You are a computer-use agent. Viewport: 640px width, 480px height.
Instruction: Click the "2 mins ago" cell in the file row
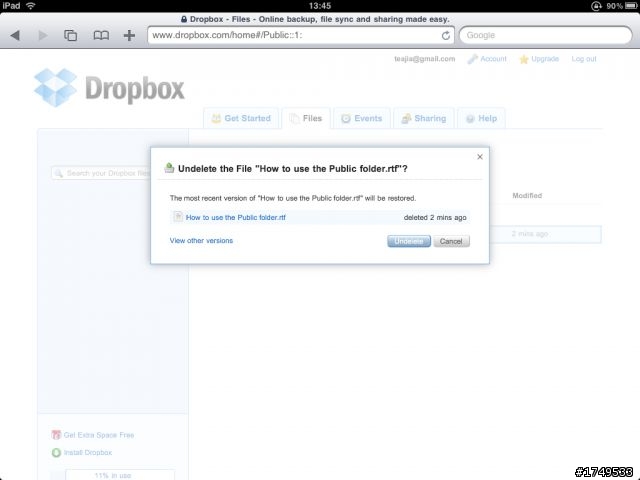click(530, 234)
